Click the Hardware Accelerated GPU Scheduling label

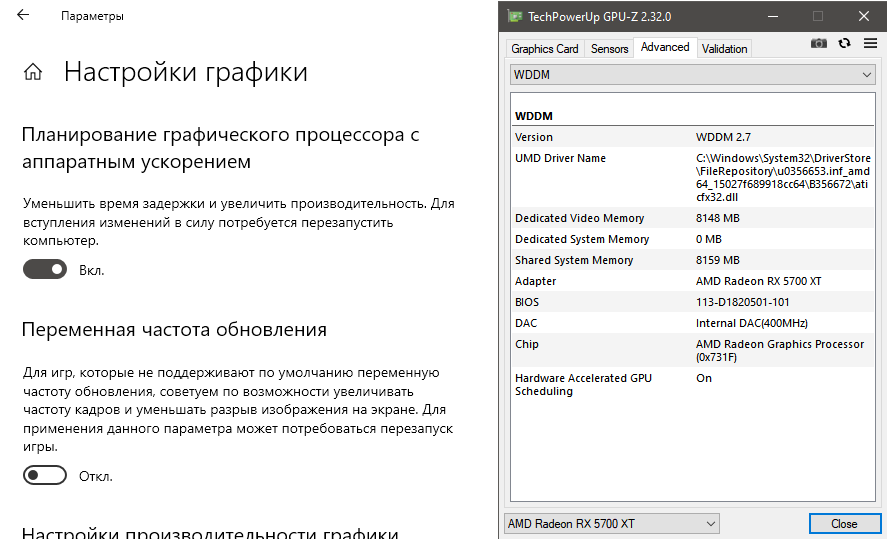583,385
